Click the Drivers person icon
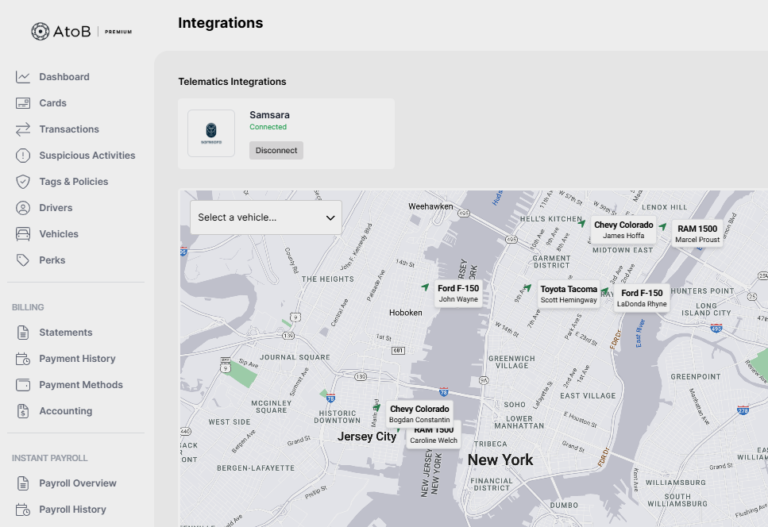The image size is (768, 527). pos(23,208)
